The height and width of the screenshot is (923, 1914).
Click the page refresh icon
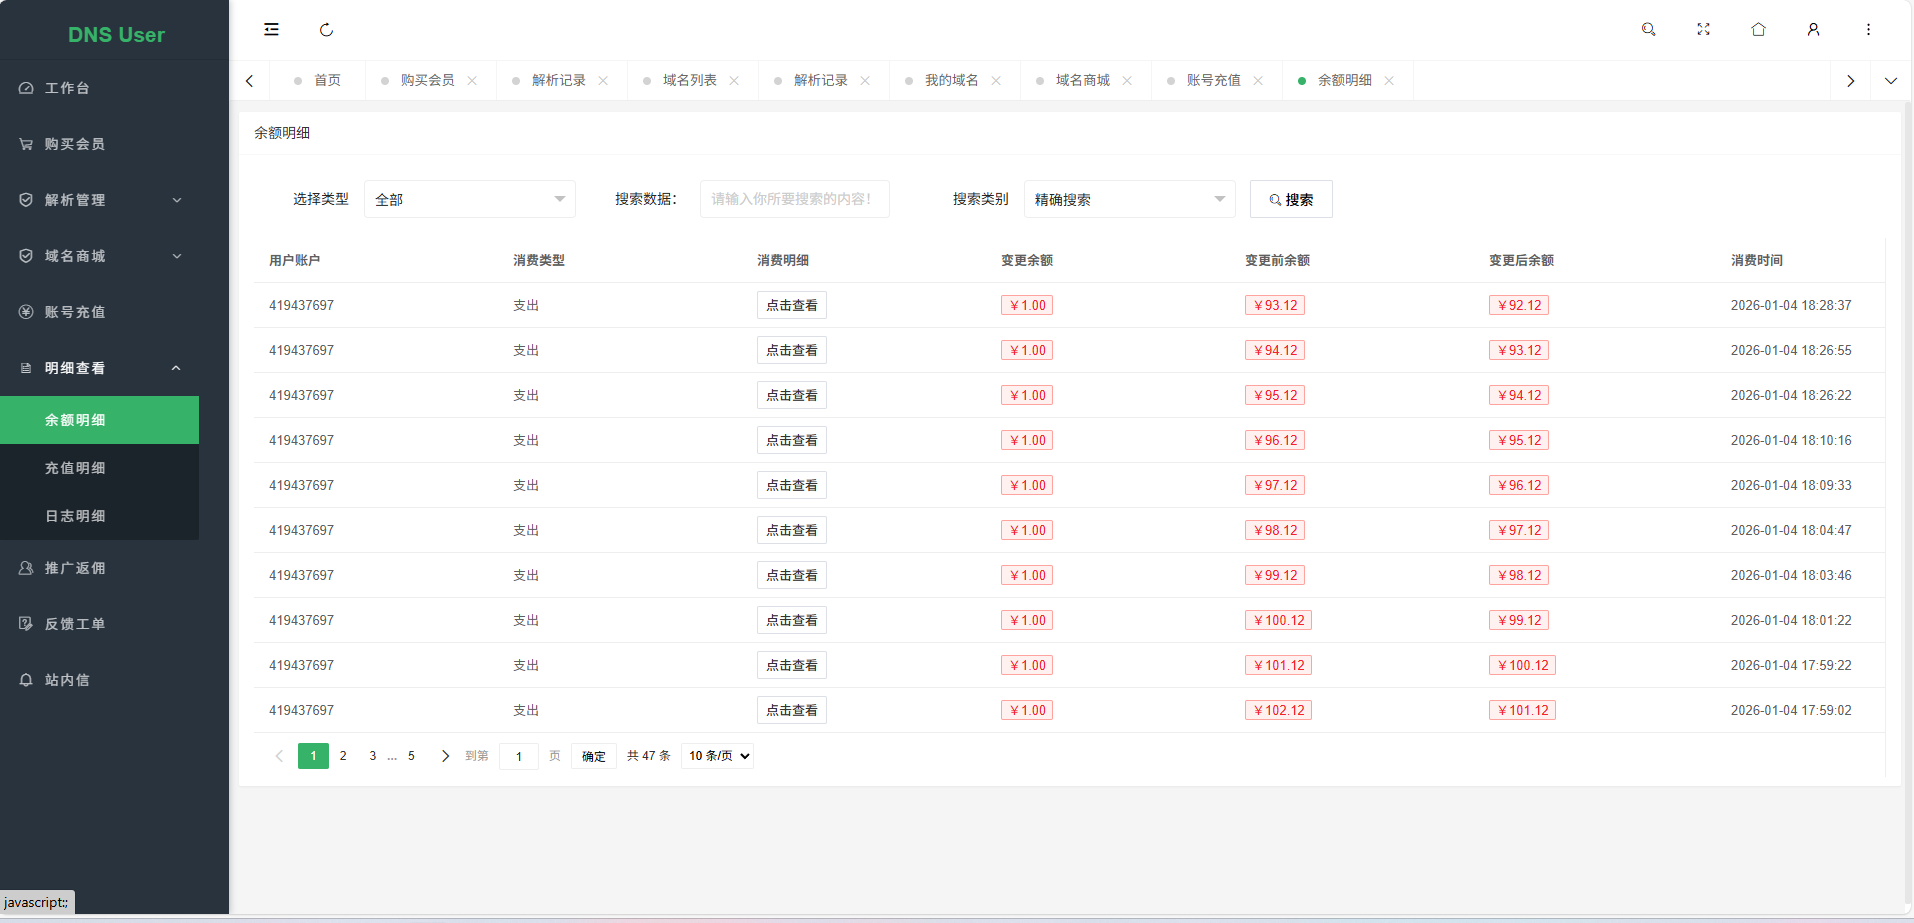click(x=326, y=30)
